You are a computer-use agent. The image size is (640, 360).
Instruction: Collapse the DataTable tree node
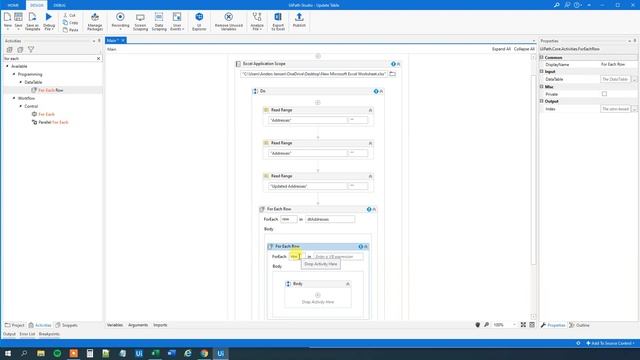point(21,82)
